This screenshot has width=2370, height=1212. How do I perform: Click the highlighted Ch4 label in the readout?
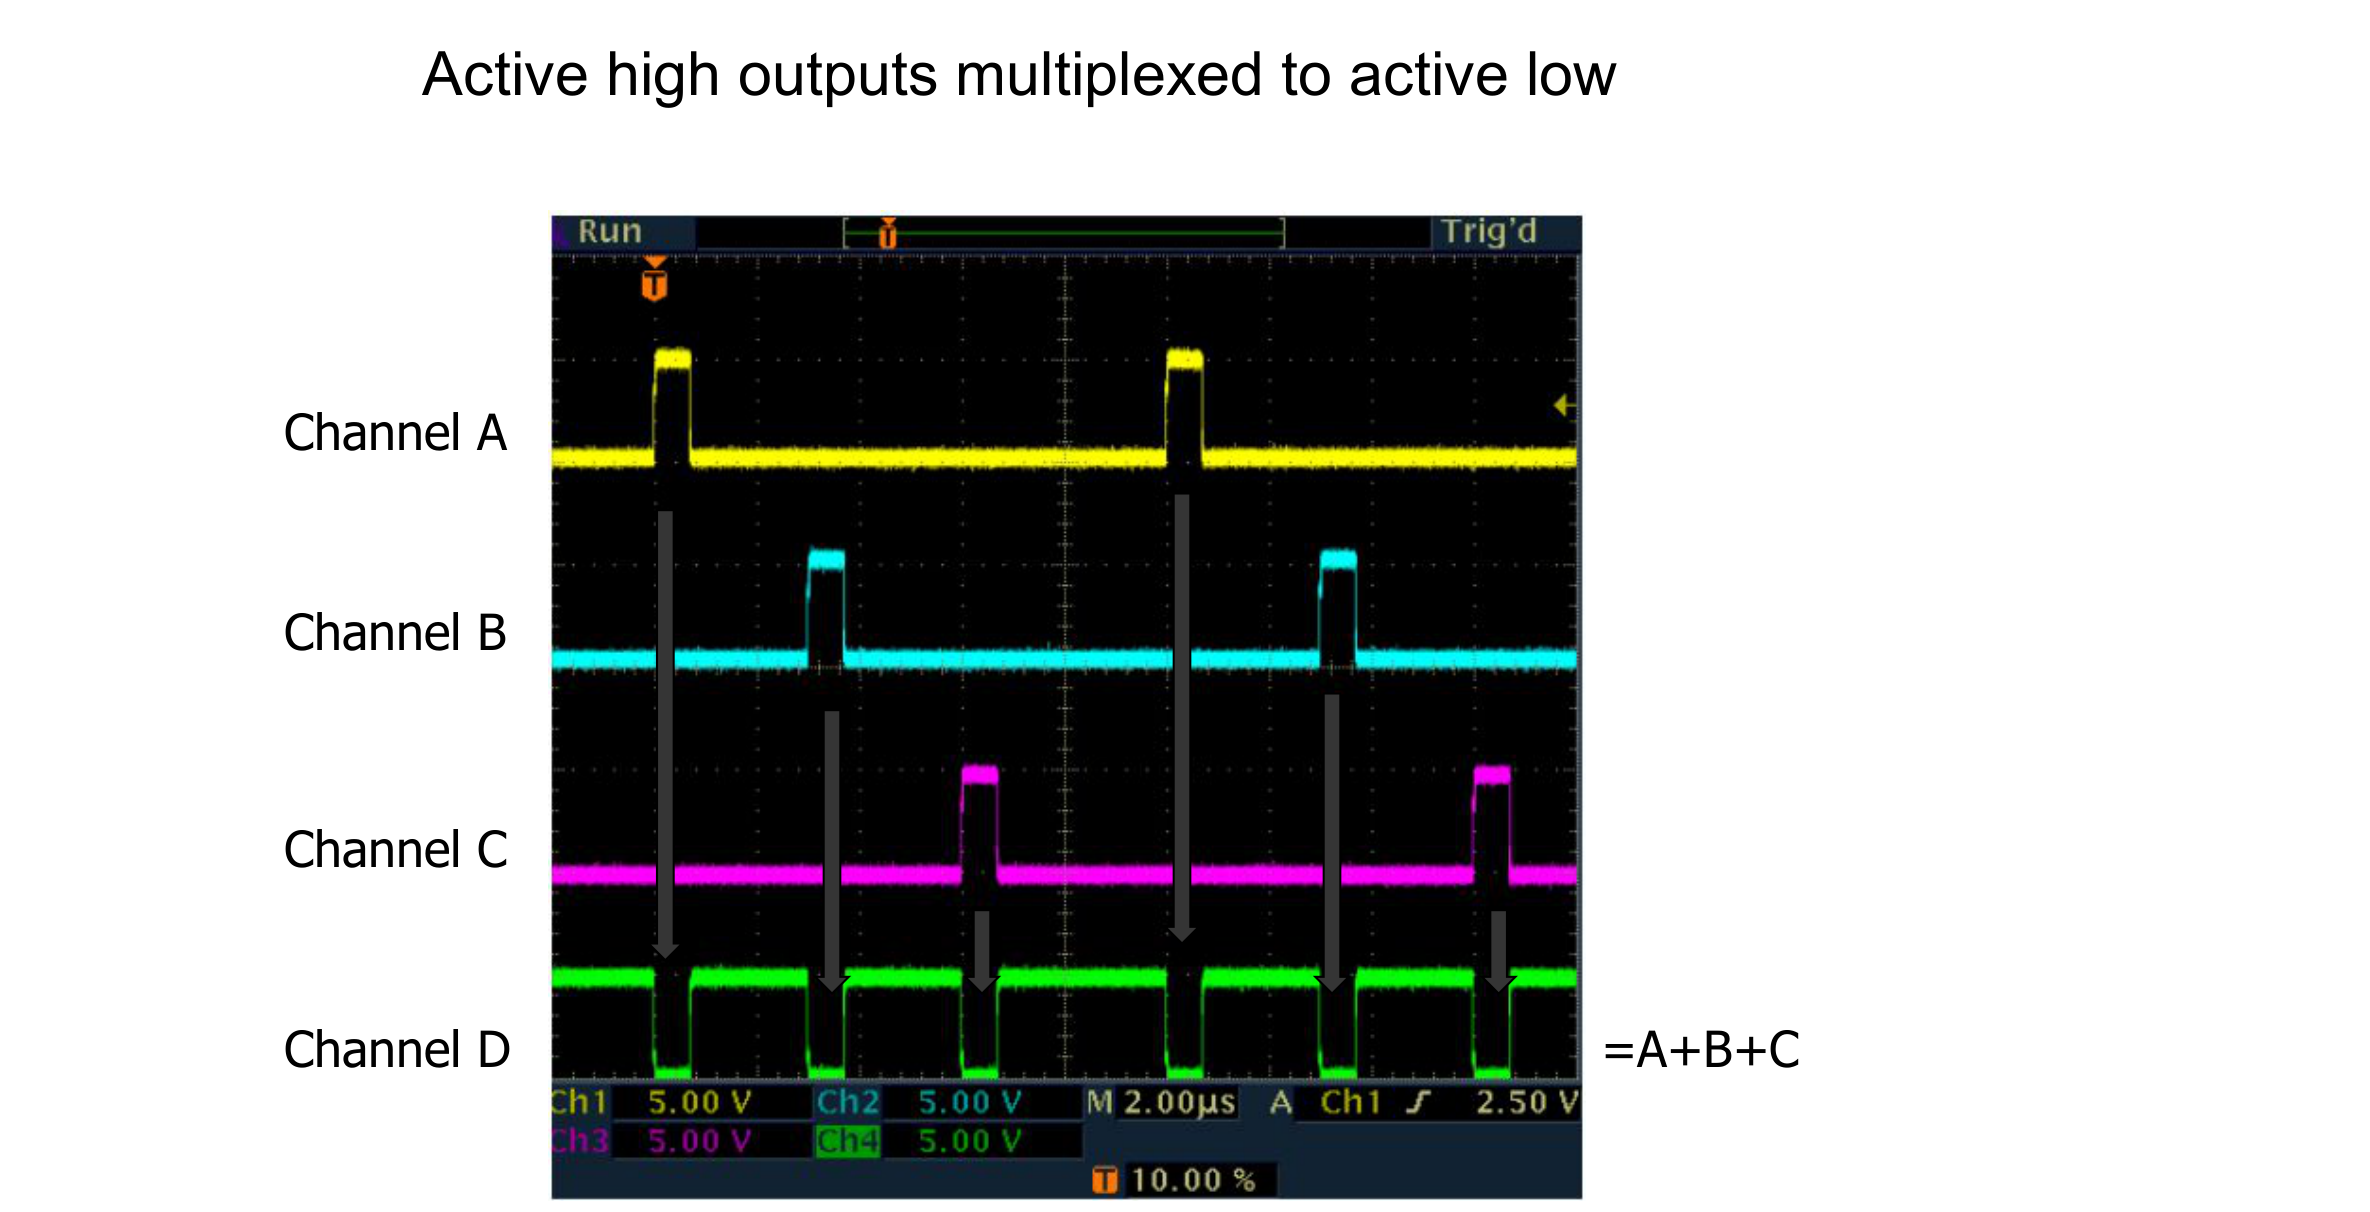(848, 1141)
